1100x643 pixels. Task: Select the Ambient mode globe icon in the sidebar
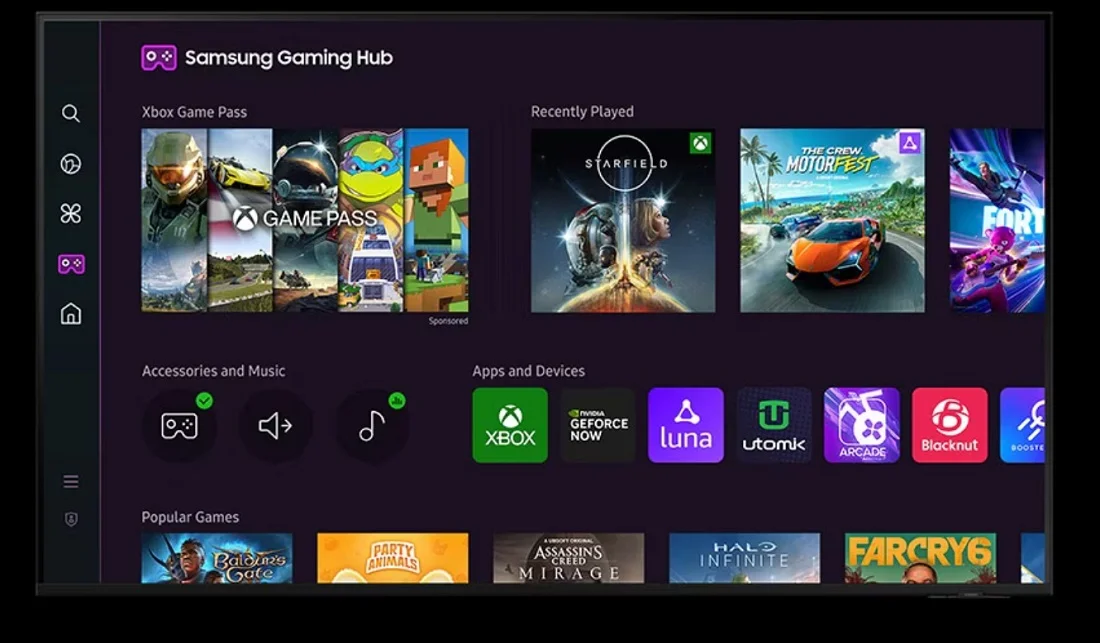tap(71, 163)
